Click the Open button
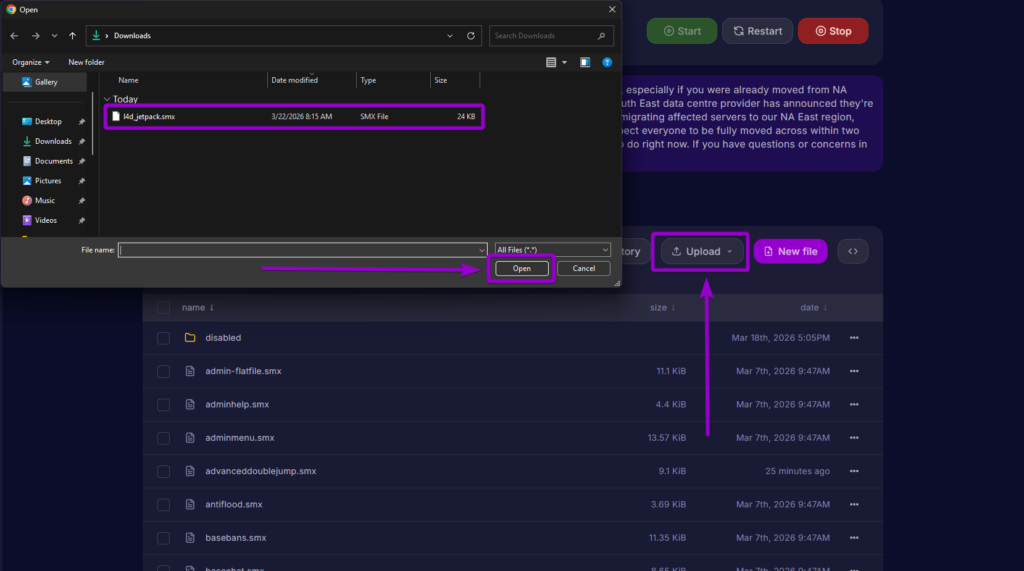 [521, 269]
